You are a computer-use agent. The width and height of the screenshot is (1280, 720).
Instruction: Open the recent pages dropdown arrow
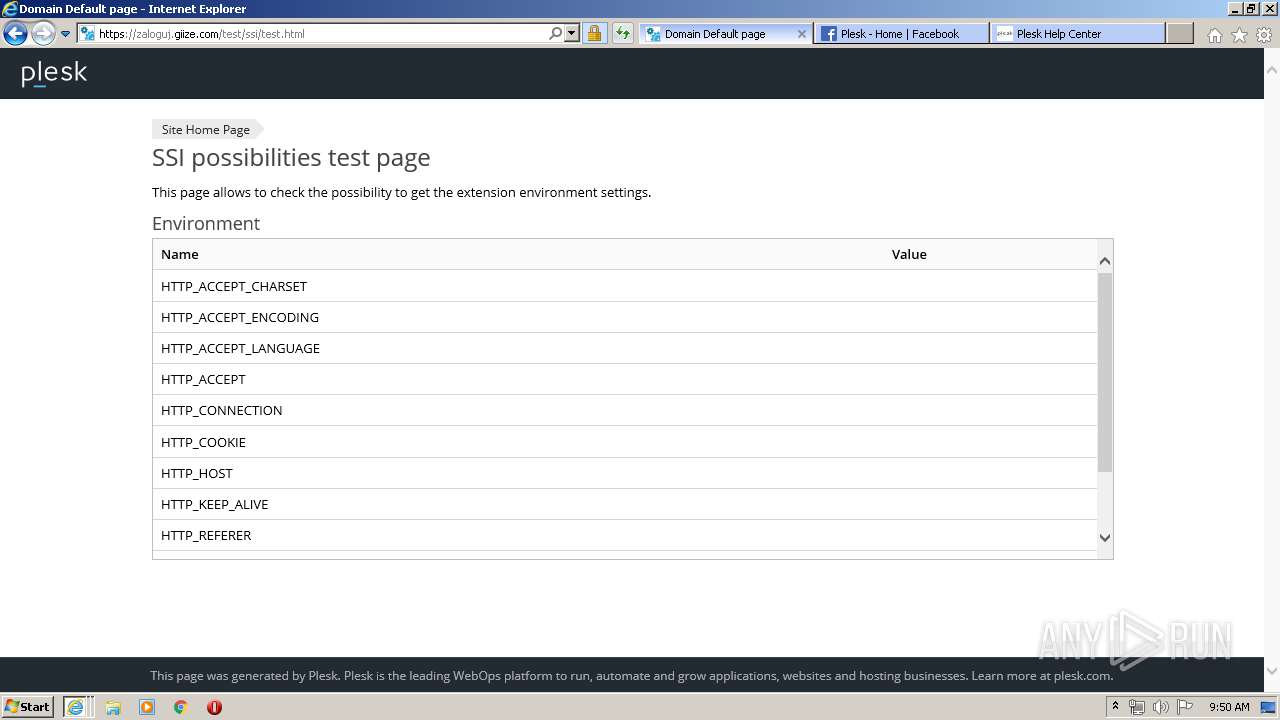tap(65, 34)
